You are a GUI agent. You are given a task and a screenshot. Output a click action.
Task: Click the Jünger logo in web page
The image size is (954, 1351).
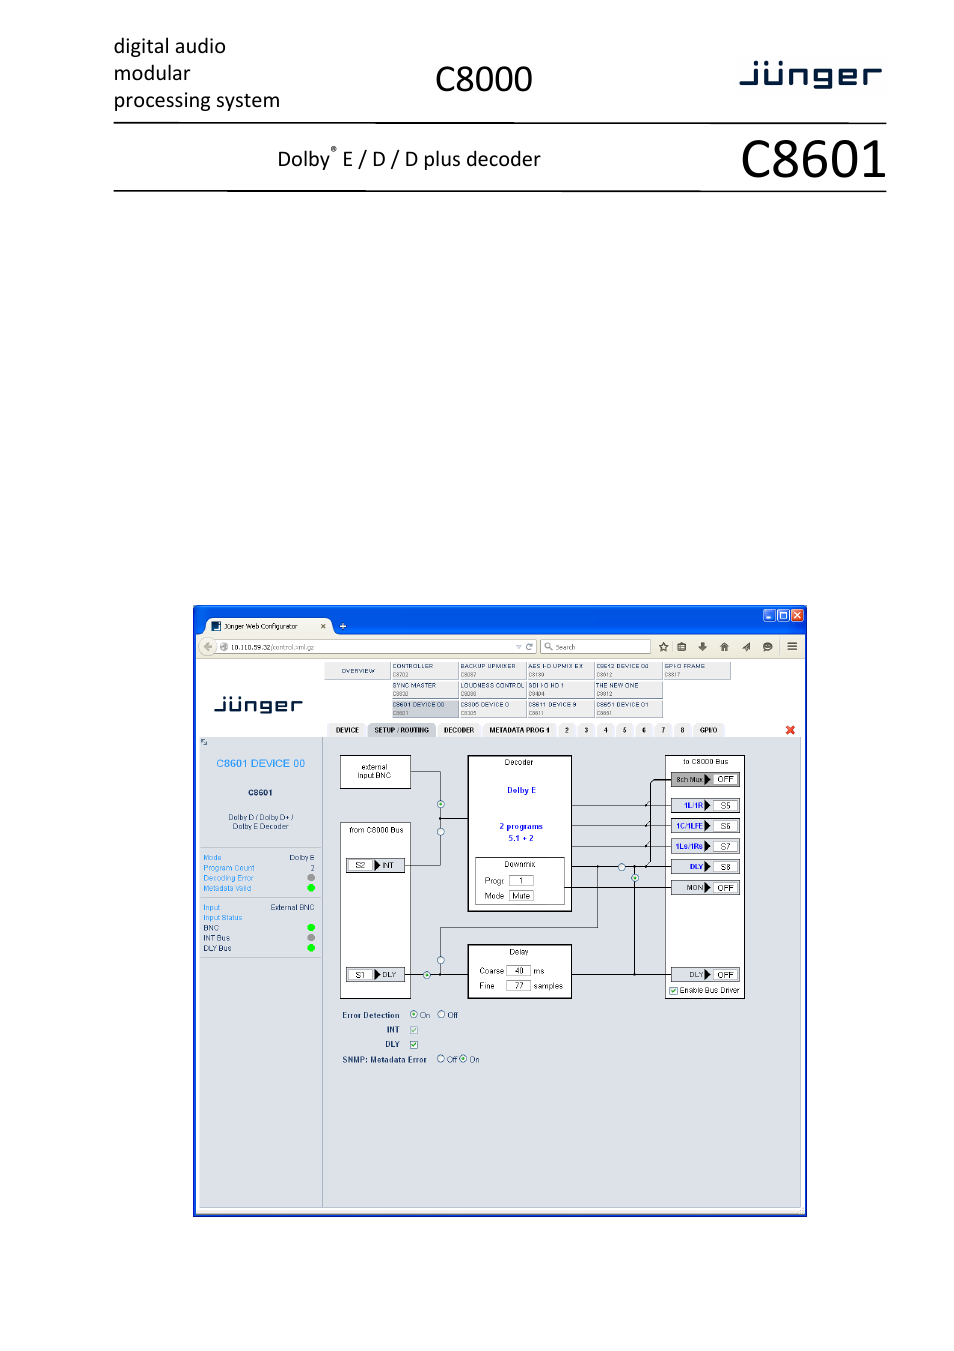point(259,705)
